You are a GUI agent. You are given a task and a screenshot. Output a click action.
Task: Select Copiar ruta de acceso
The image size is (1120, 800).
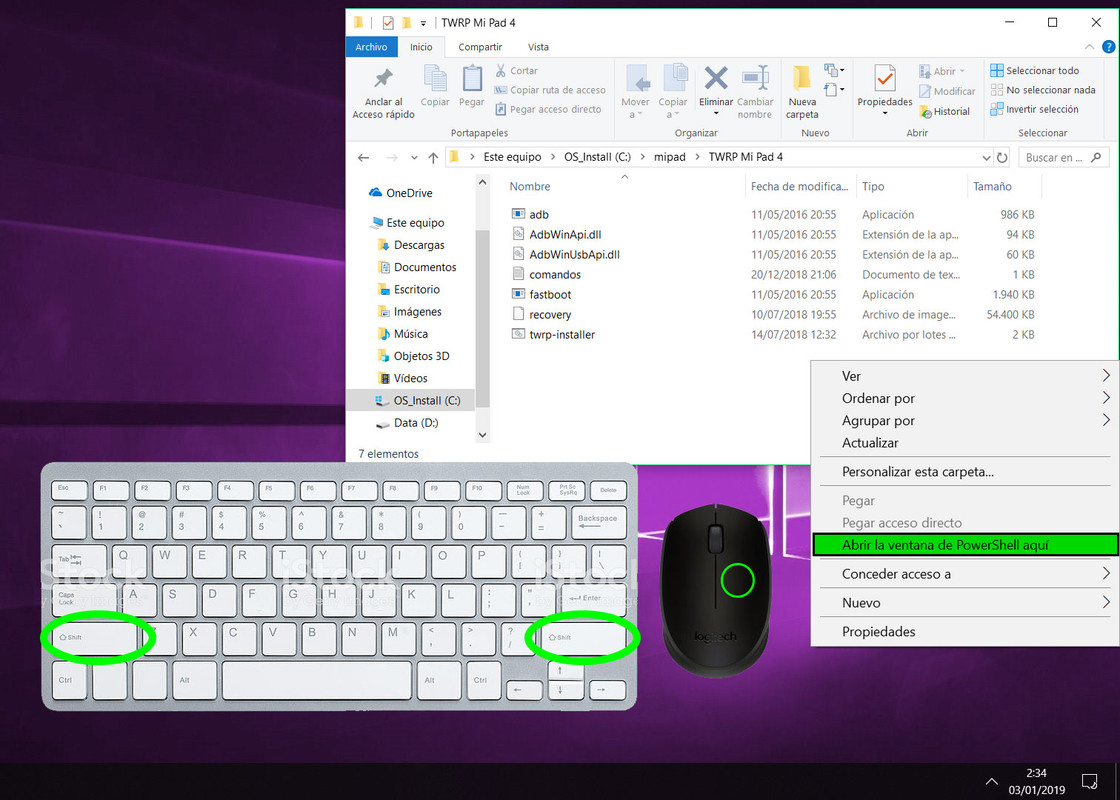point(550,90)
